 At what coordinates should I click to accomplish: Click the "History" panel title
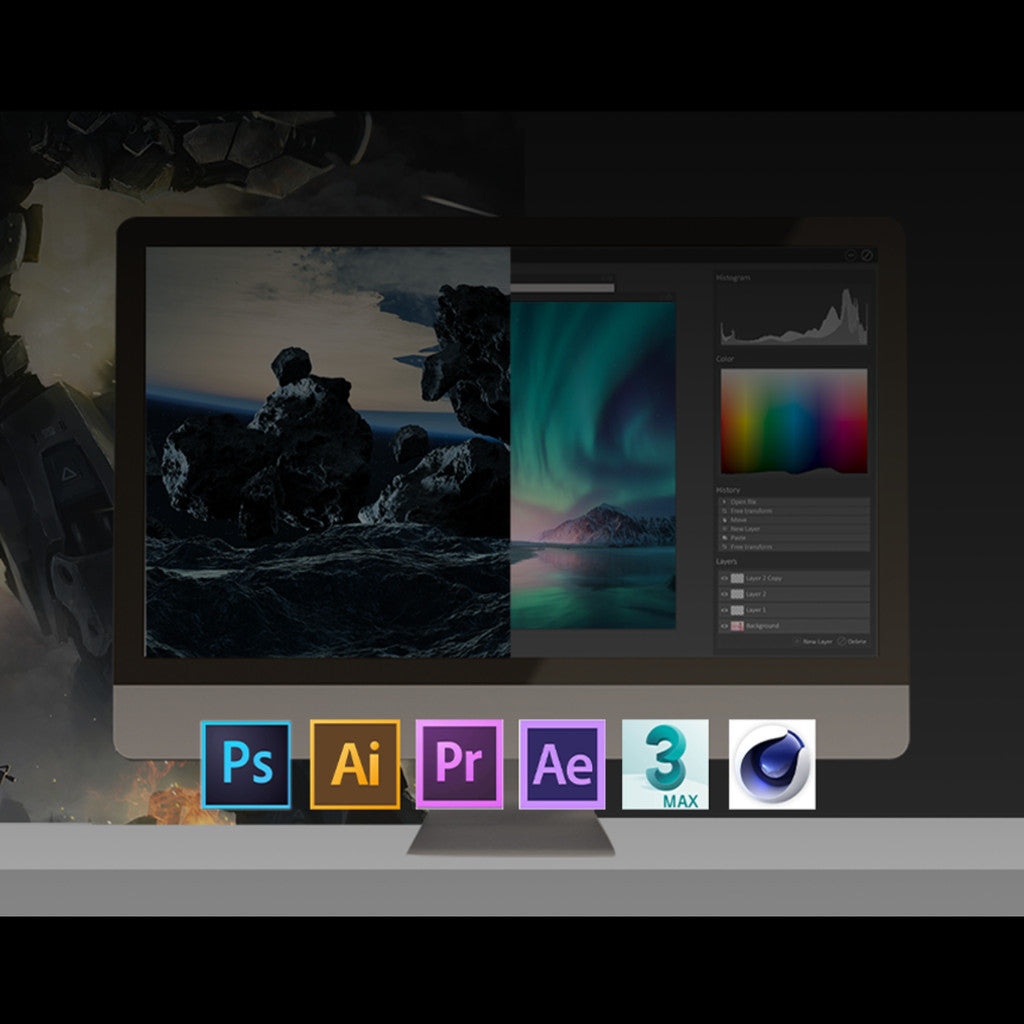(728, 490)
